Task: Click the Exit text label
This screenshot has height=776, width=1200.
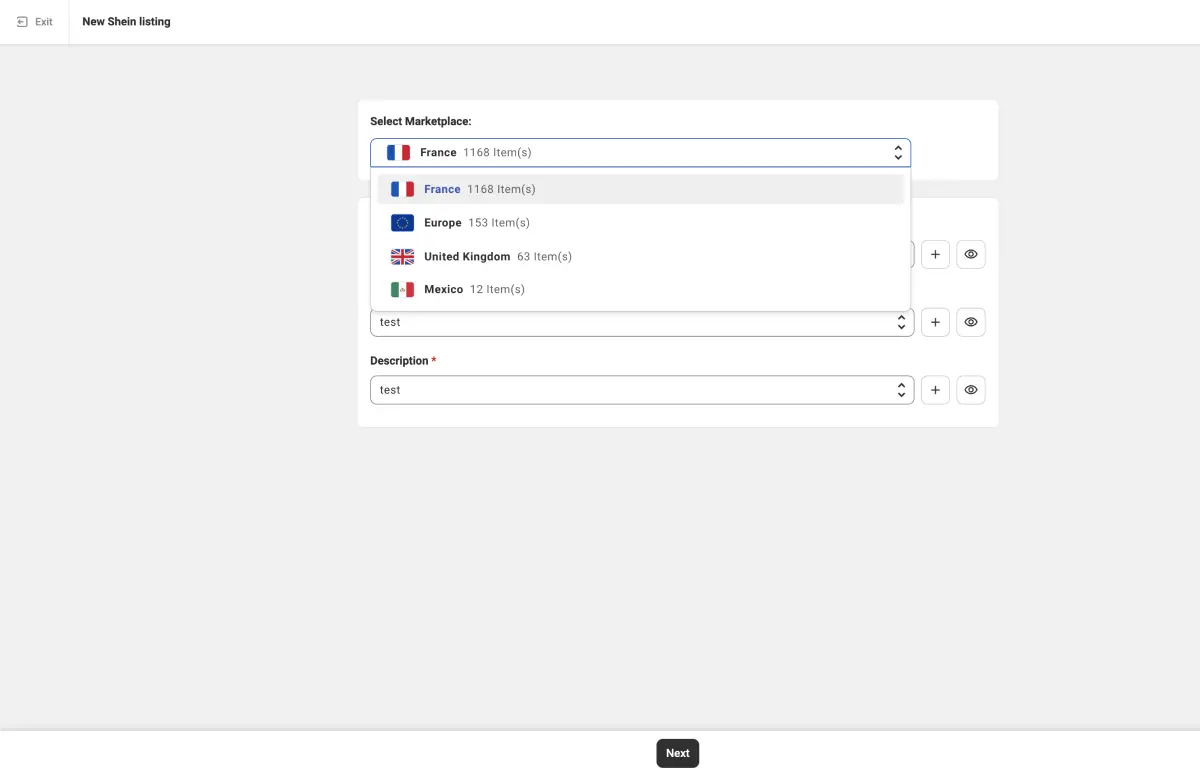Action: tap(44, 22)
